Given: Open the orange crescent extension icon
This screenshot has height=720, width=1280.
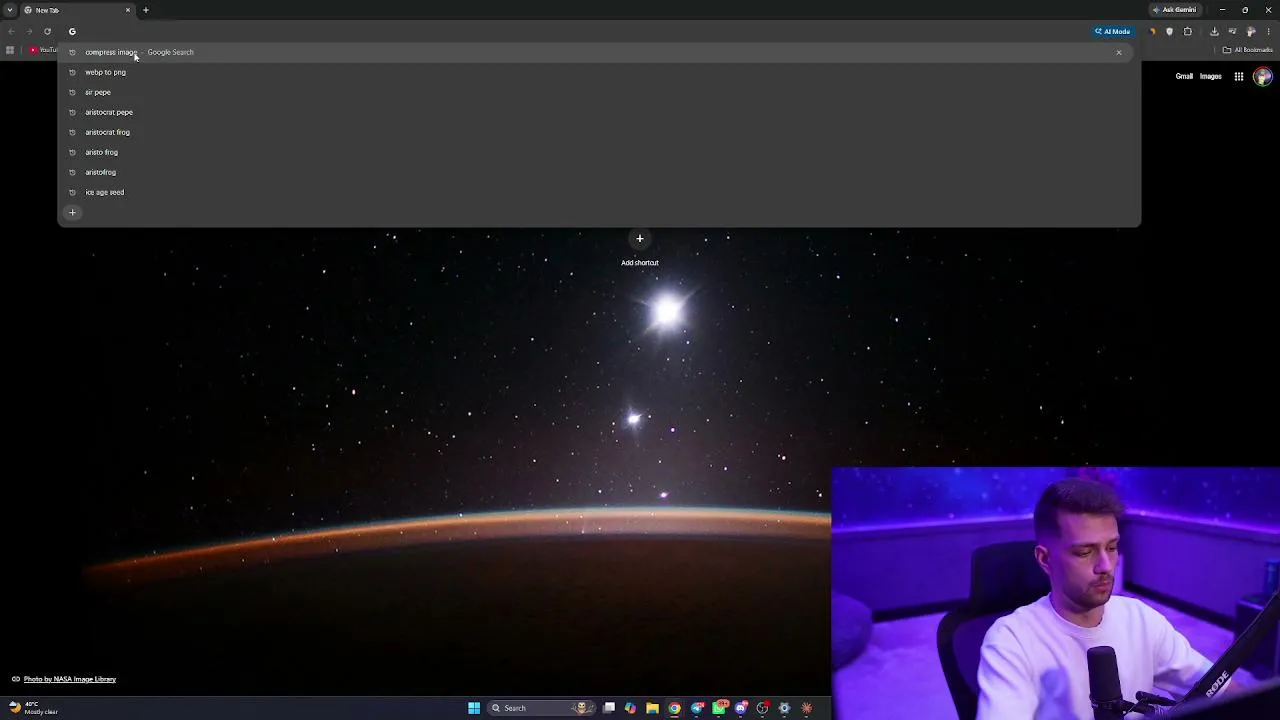Looking at the screenshot, I should click(x=1152, y=31).
